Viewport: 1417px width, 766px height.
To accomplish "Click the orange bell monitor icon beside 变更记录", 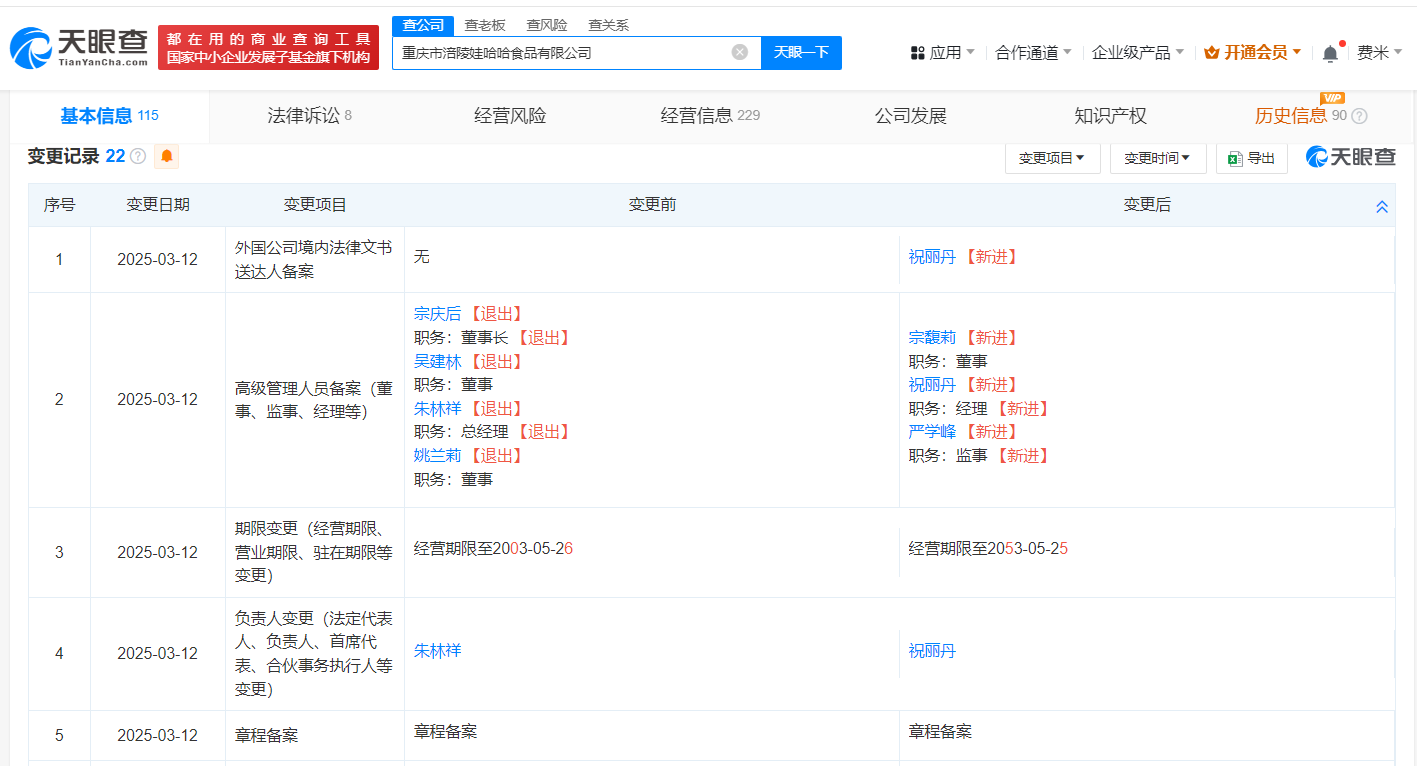I will (167, 156).
